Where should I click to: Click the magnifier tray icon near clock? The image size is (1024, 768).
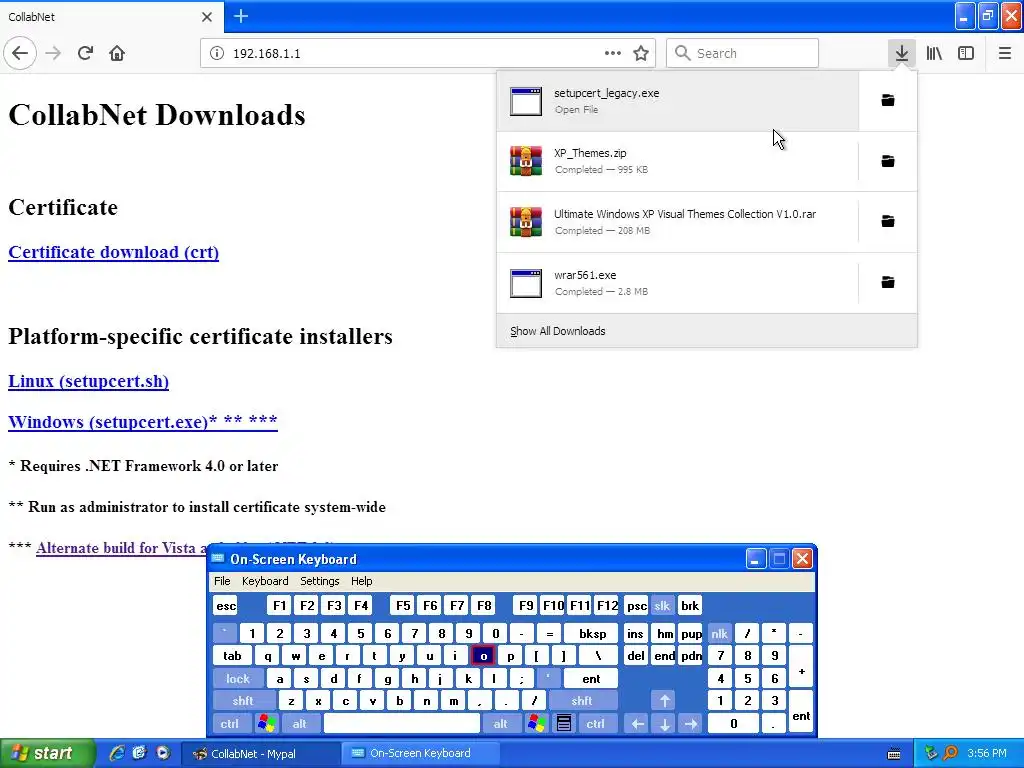pyautogui.click(x=951, y=753)
